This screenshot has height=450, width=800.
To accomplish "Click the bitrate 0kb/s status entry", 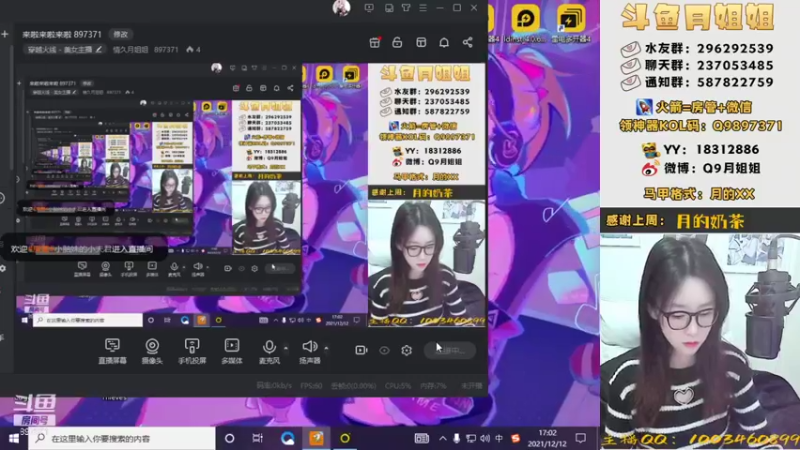I will (x=274, y=386).
